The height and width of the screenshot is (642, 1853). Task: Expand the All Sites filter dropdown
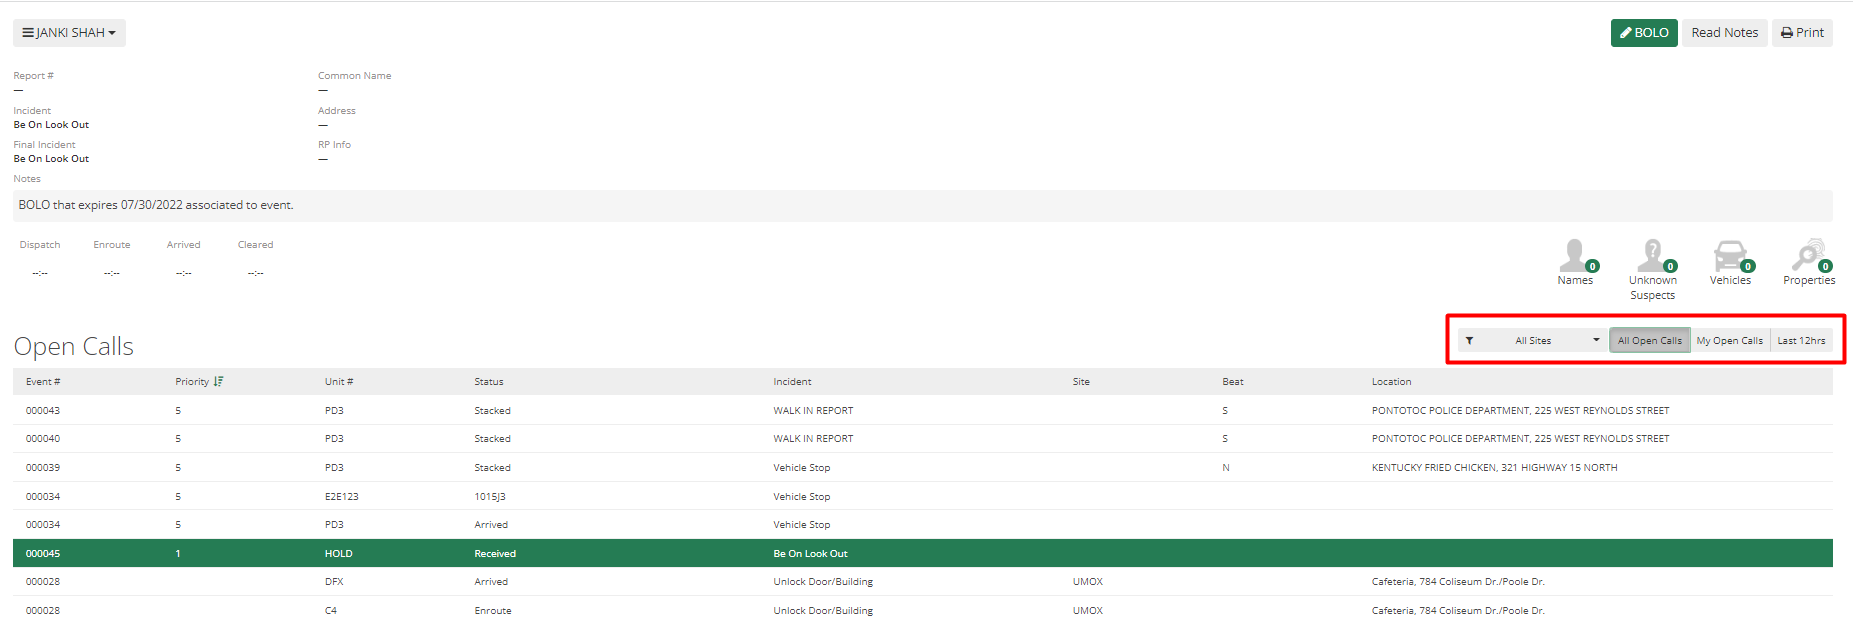[x=1533, y=341]
